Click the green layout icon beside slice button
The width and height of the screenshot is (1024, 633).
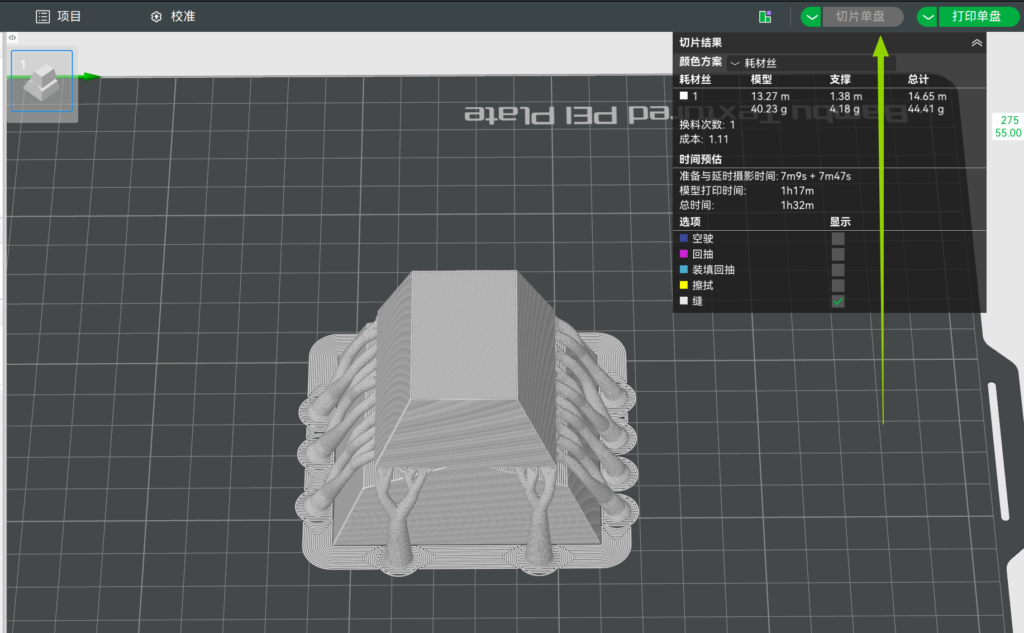coord(765,17)
